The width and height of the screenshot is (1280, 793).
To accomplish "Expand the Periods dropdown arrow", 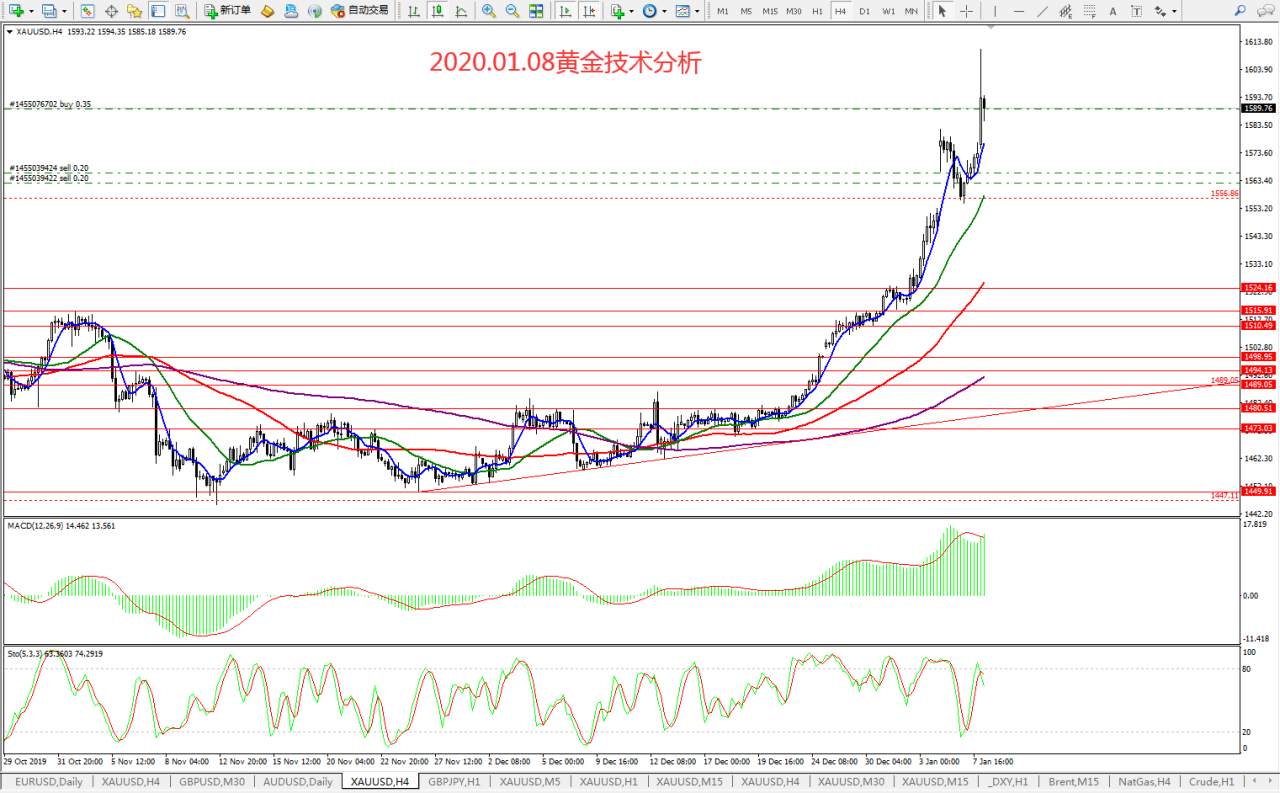I will click(x=665, y=11).
